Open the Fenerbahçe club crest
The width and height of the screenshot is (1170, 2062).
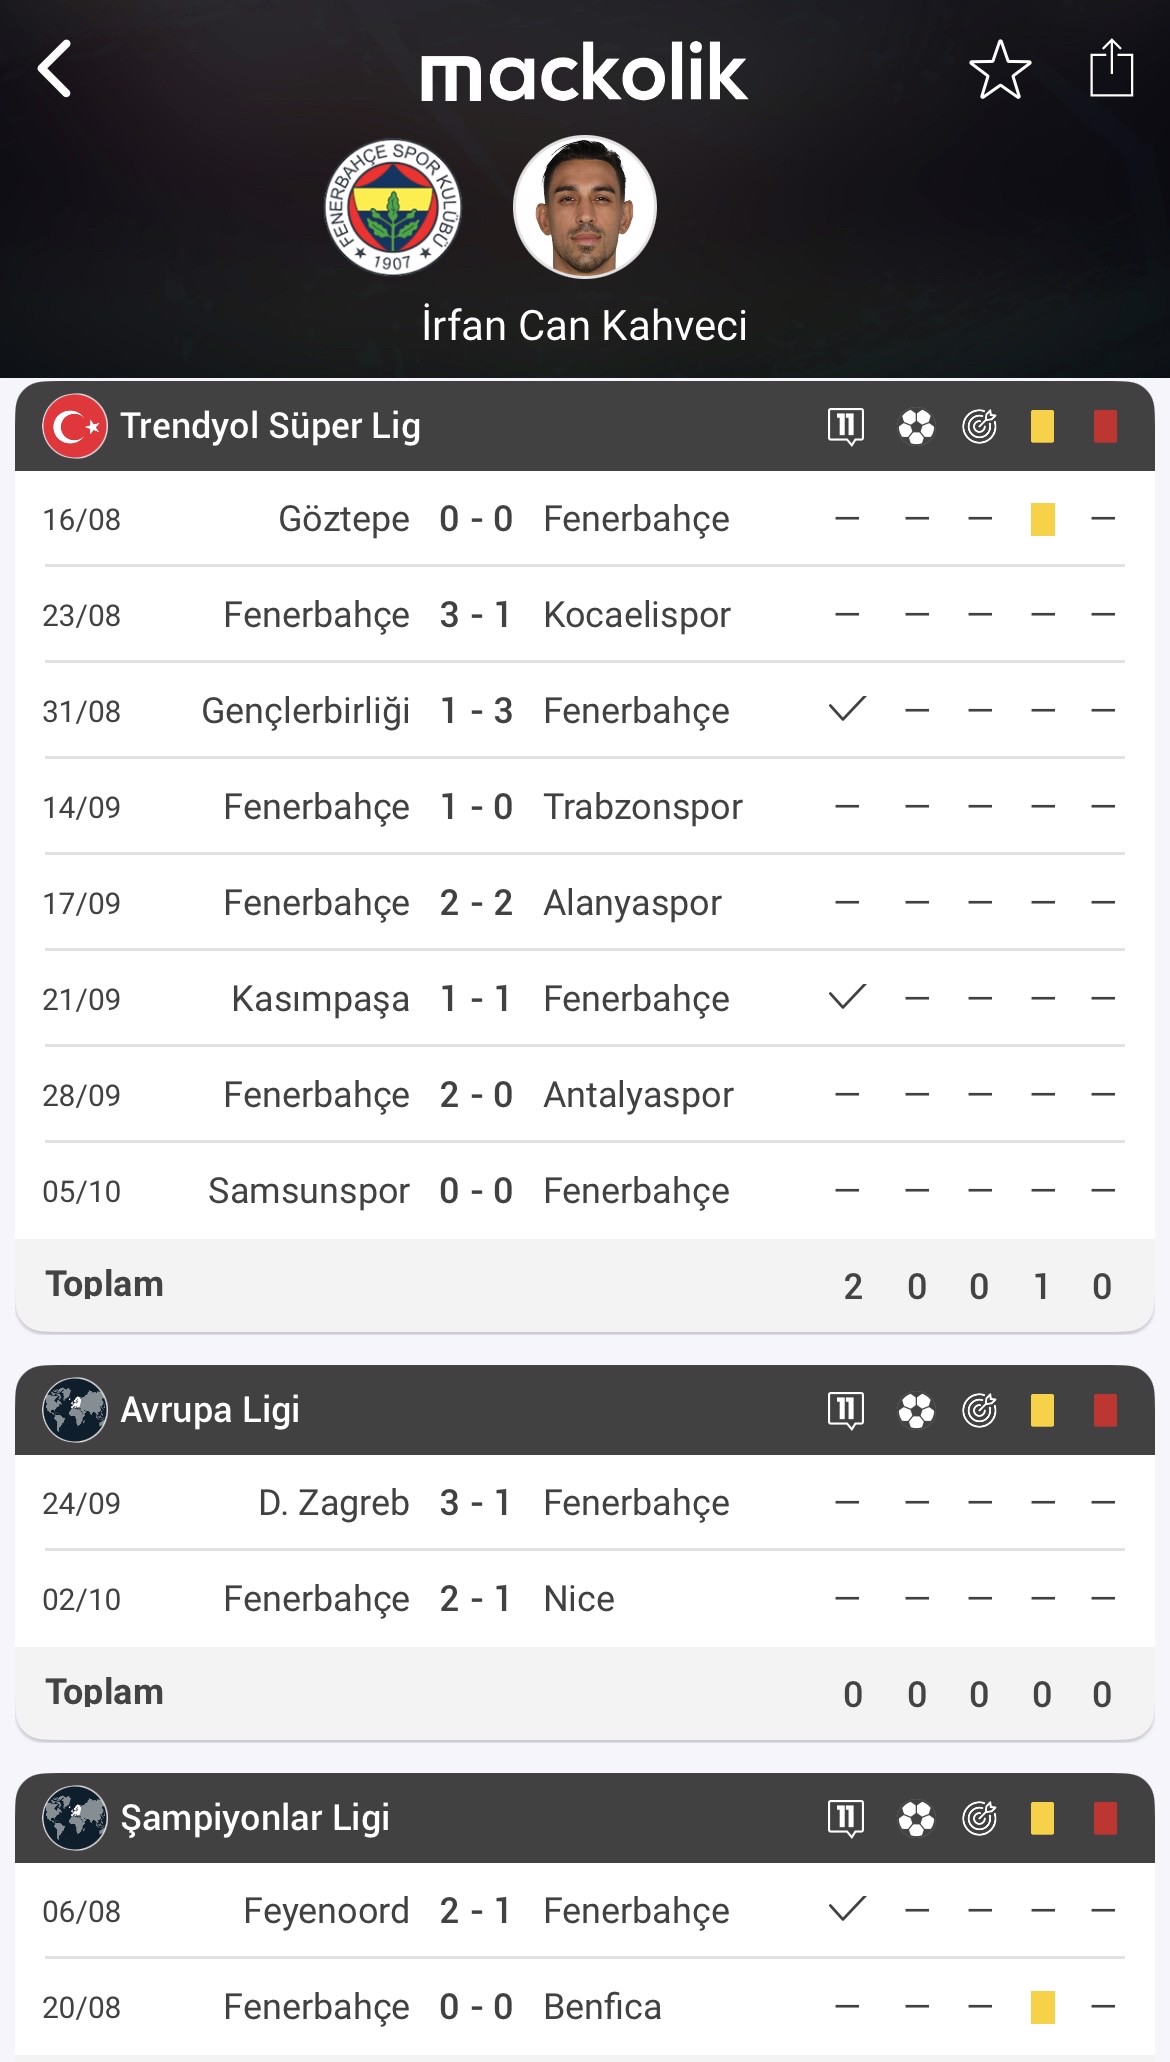coord(393,207)
